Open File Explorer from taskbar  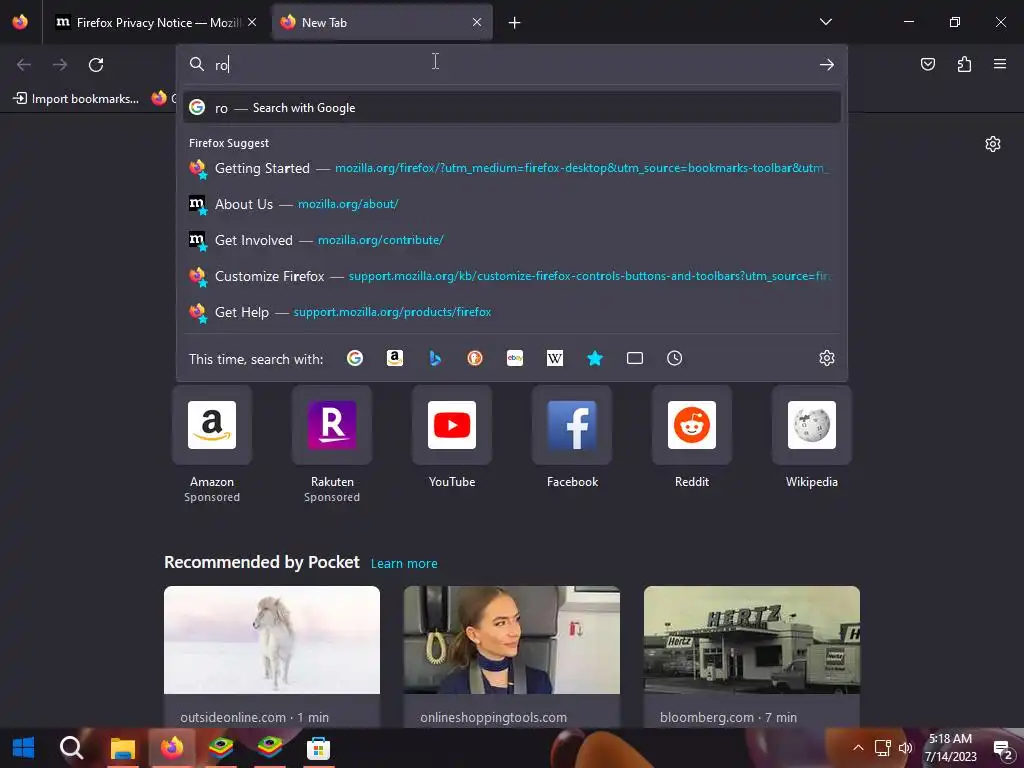(x=122, y=748)
